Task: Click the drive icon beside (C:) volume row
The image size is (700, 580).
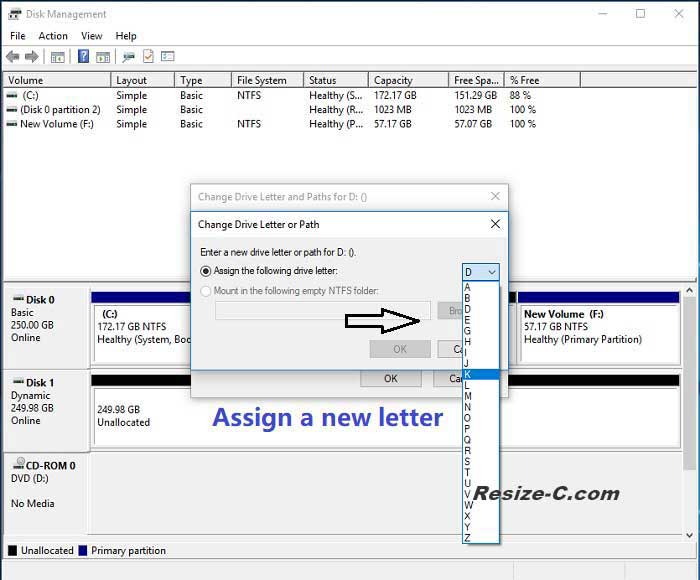Action: (x=12, y=95)
